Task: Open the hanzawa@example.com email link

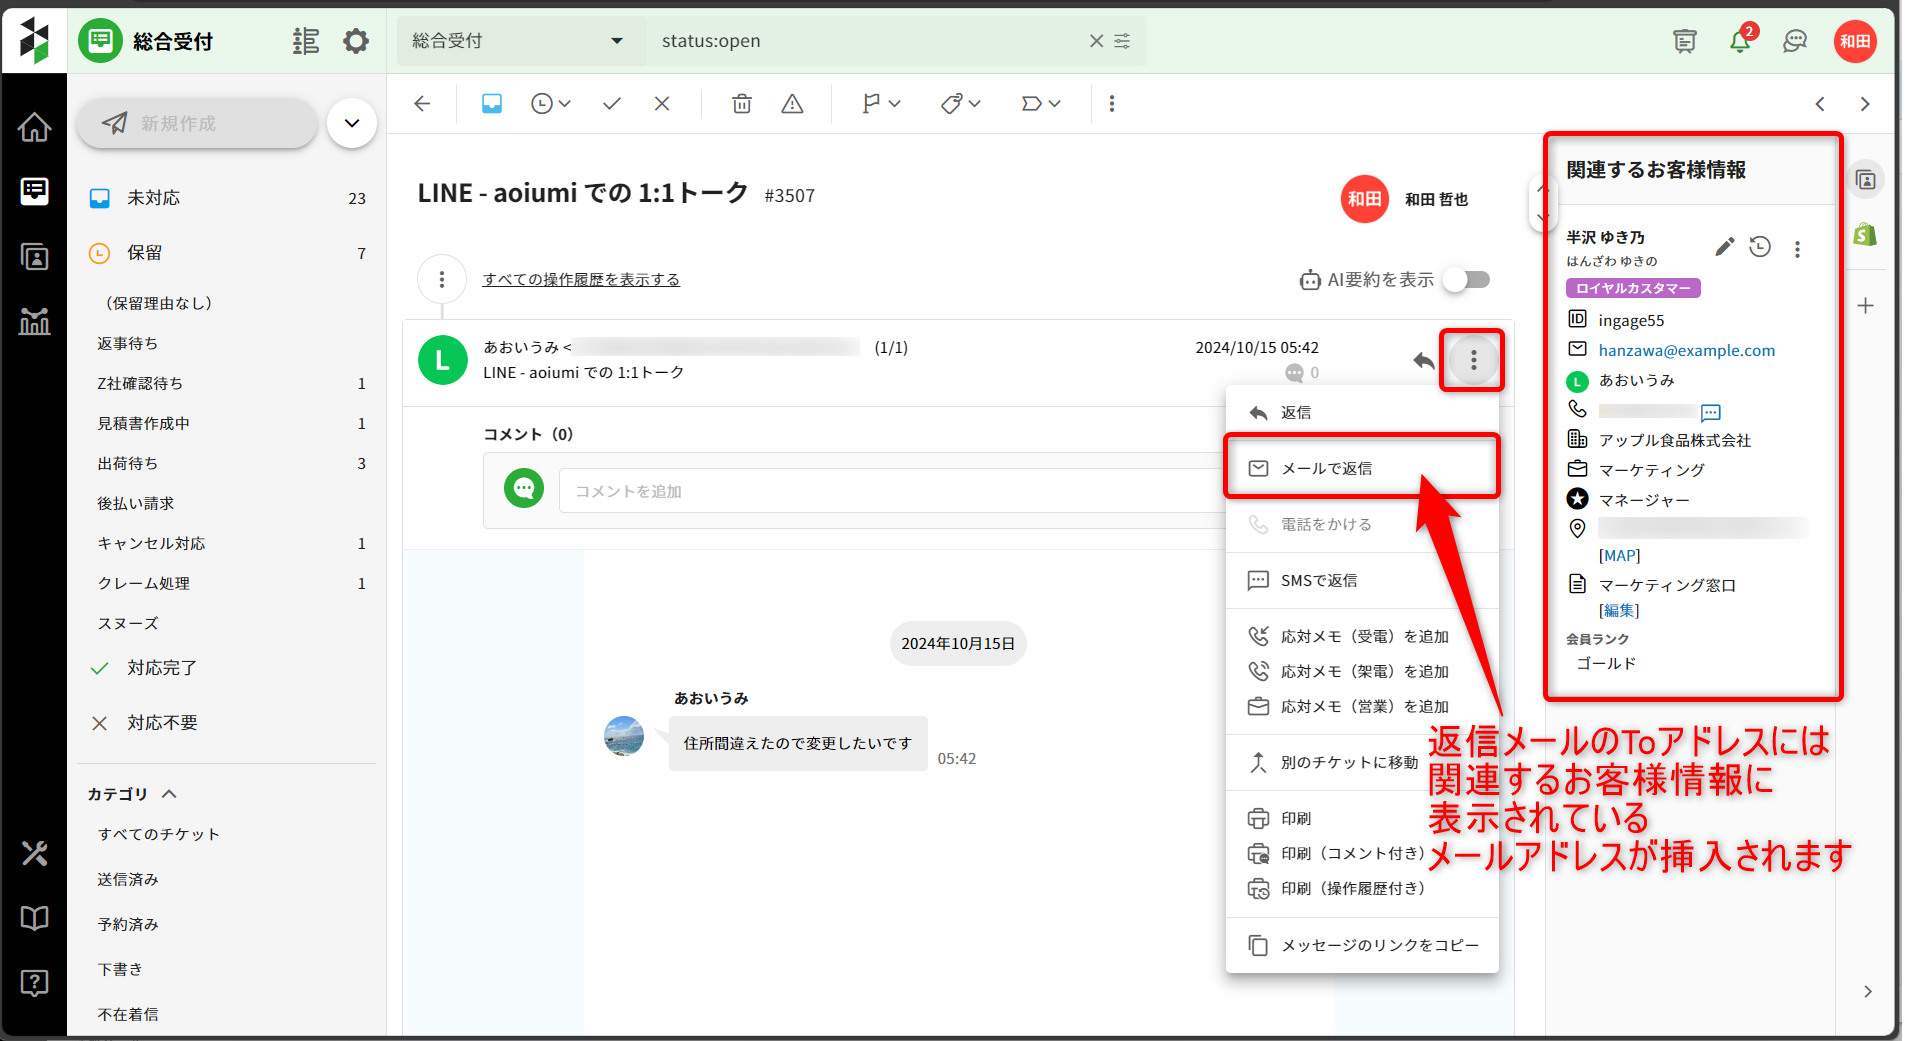Action: point(1686,350)
